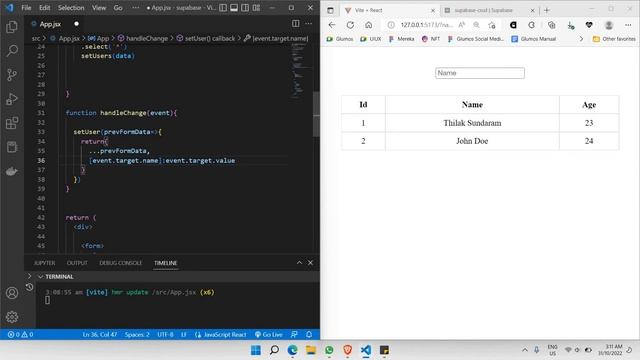Open the File menu
The image size is (640, 360).
pyautogui.click(x=26, y=8)
